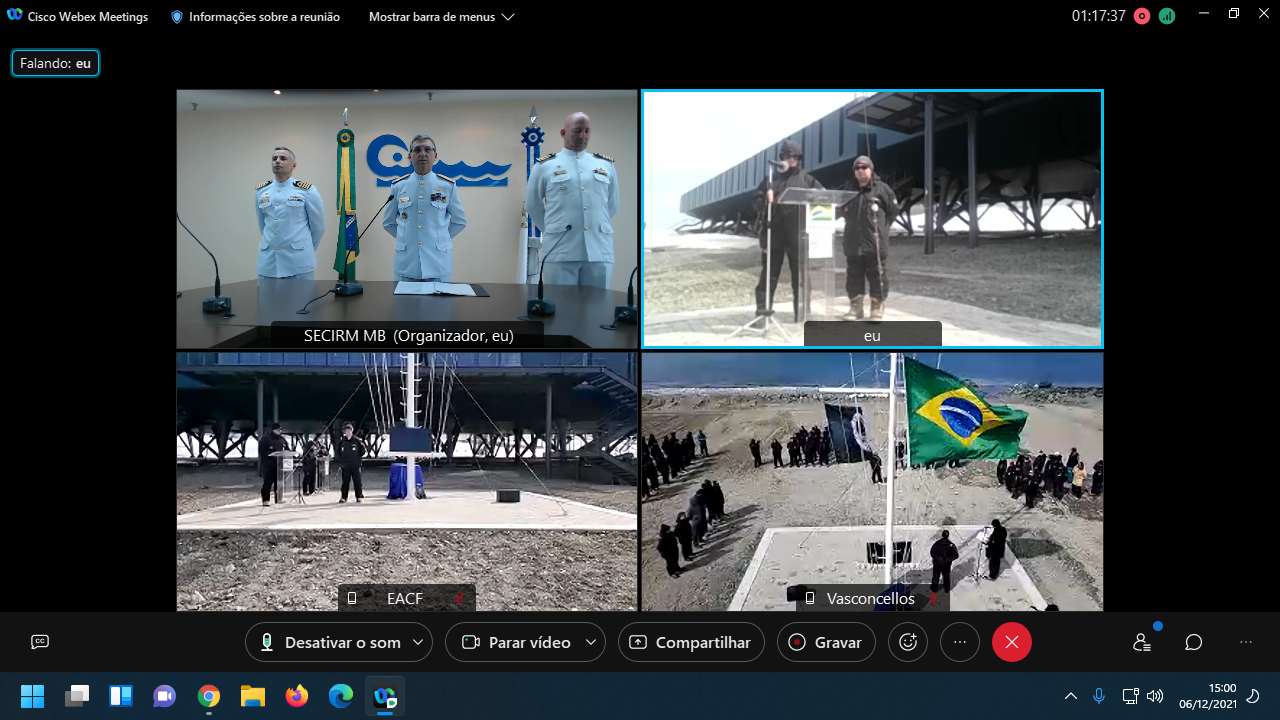Open the participants panel icon

click(x=1142, y=642)
